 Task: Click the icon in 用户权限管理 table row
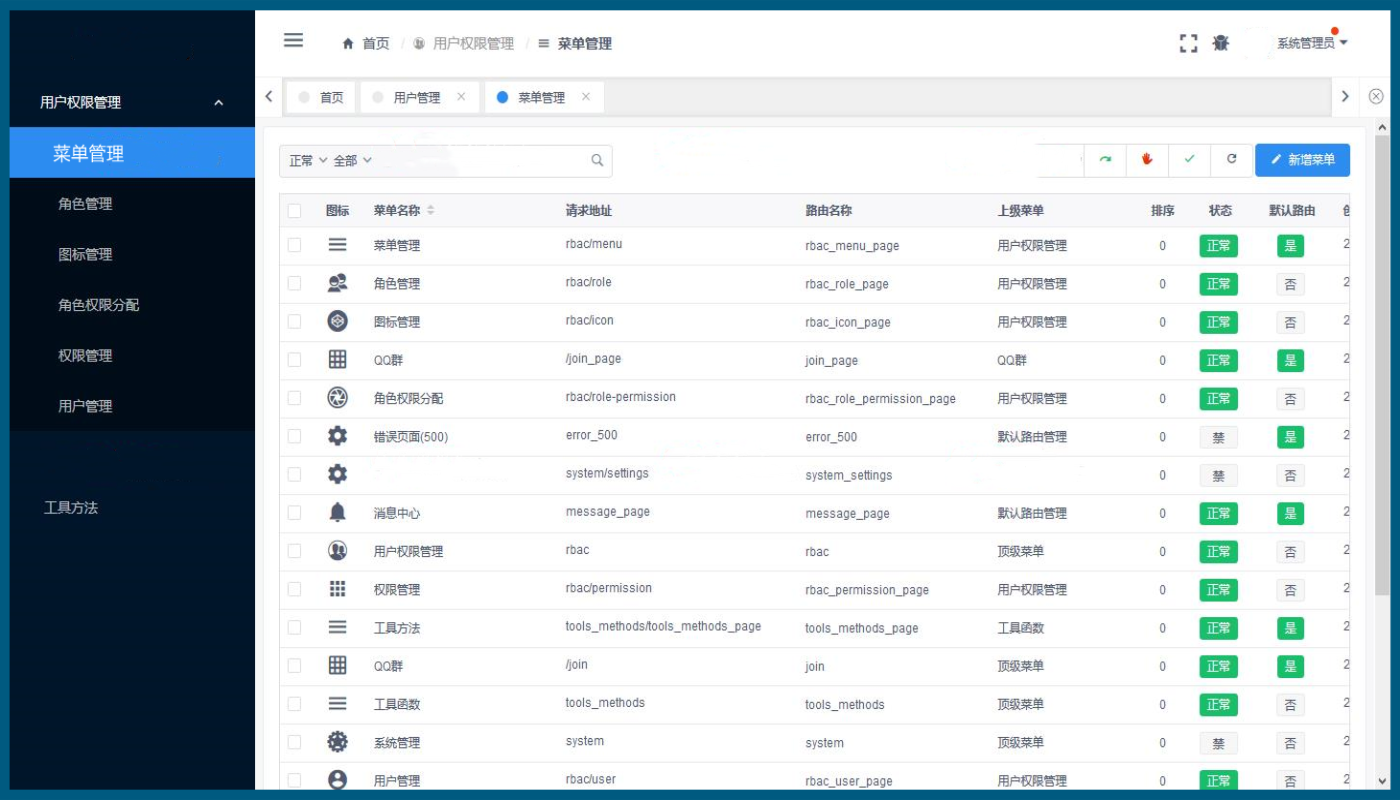337,551
